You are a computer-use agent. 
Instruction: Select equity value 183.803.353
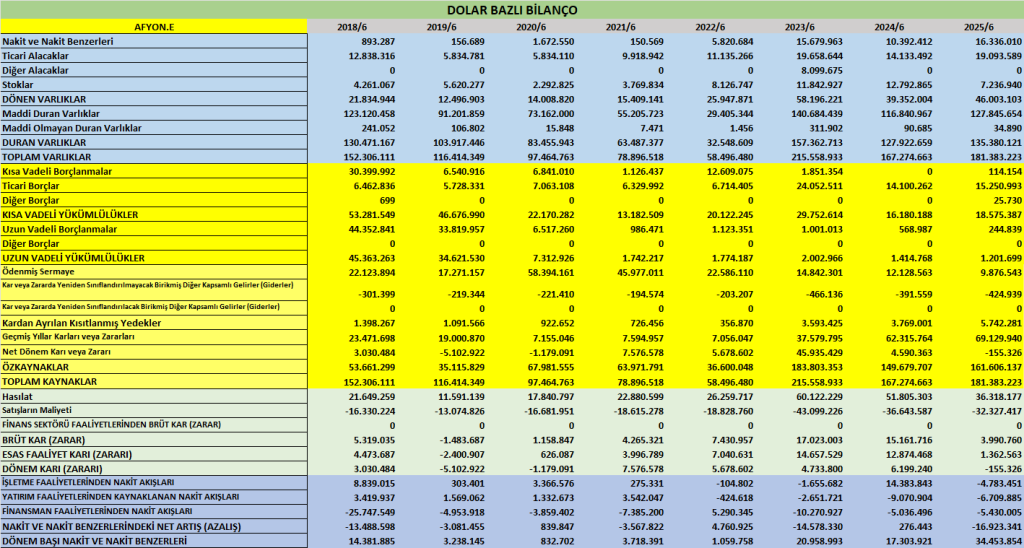click(x=817, y=367)
